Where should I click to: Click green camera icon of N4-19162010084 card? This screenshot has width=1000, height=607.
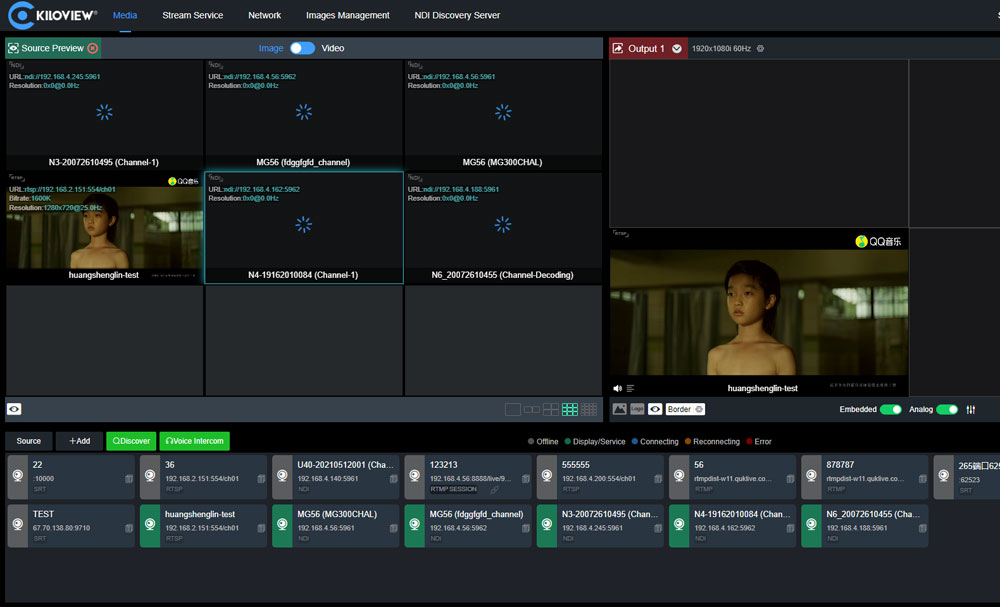[679, 525]
